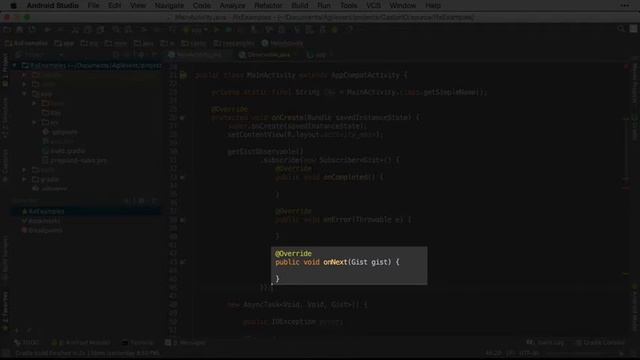Image resolution: width=640 pixels, height=360 pixels.
Task: Click the AsyncTask code line in editor
Action: pos(297,305)
